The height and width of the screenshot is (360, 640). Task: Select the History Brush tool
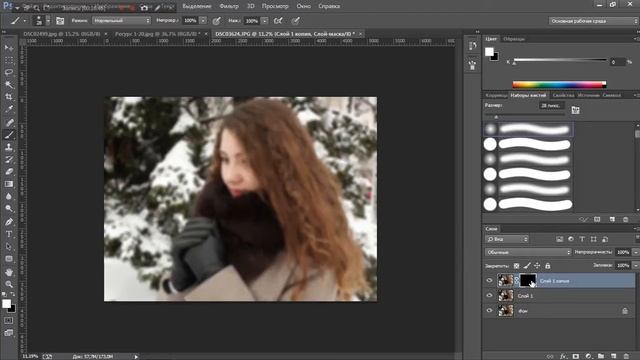coord(9,159)
